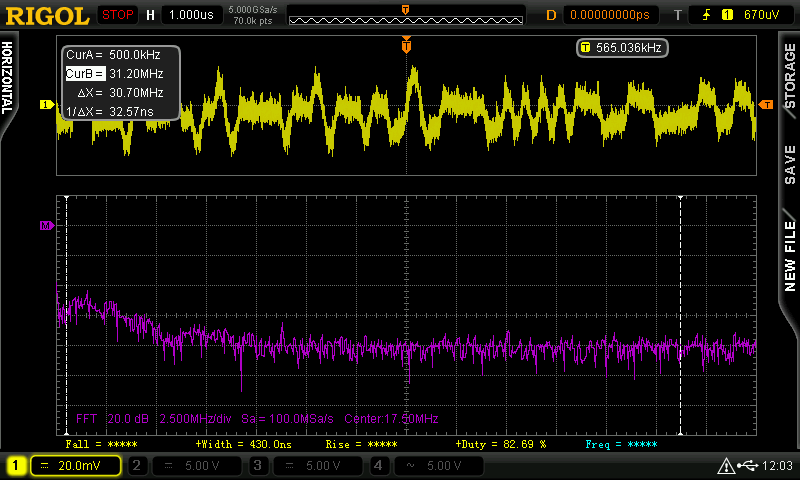Click cursor A dashed line in FFT window
The width and height of the screenshot is (800, 480).
pyautogui.click(x=66, y=315)
